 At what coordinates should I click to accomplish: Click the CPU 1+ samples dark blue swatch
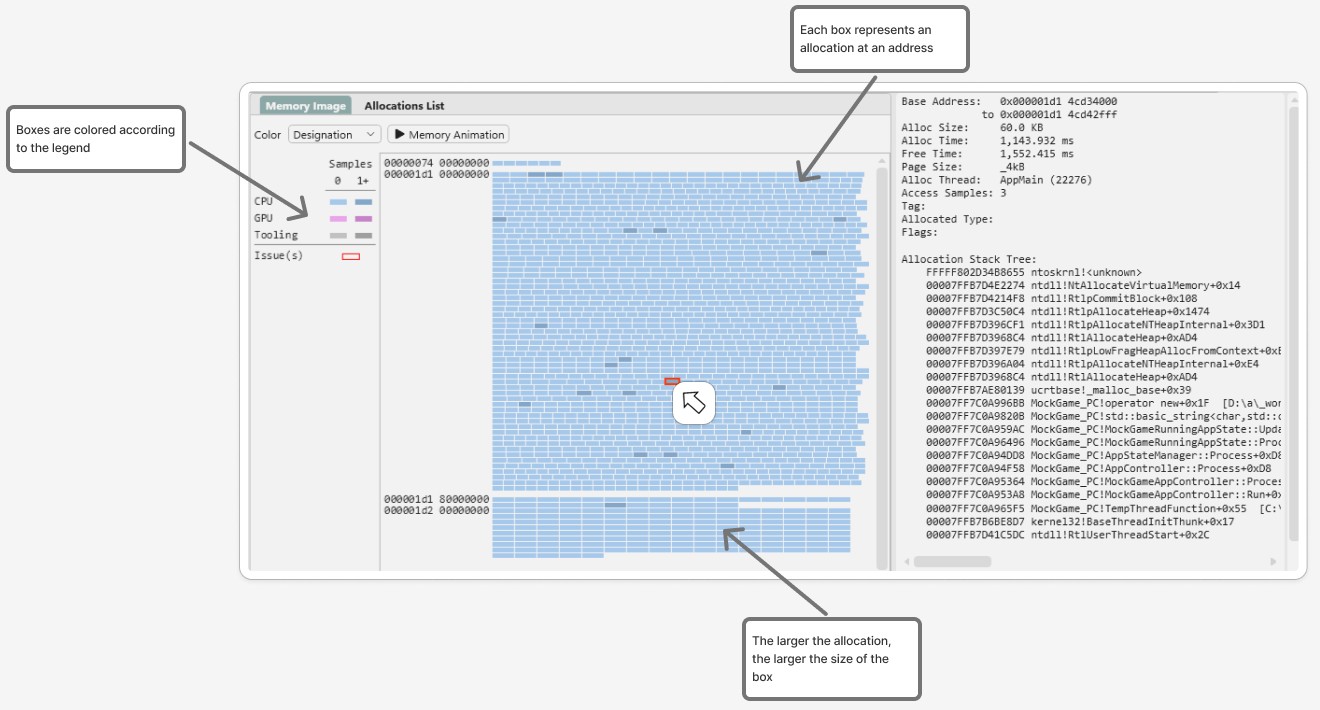click(363, 202)
